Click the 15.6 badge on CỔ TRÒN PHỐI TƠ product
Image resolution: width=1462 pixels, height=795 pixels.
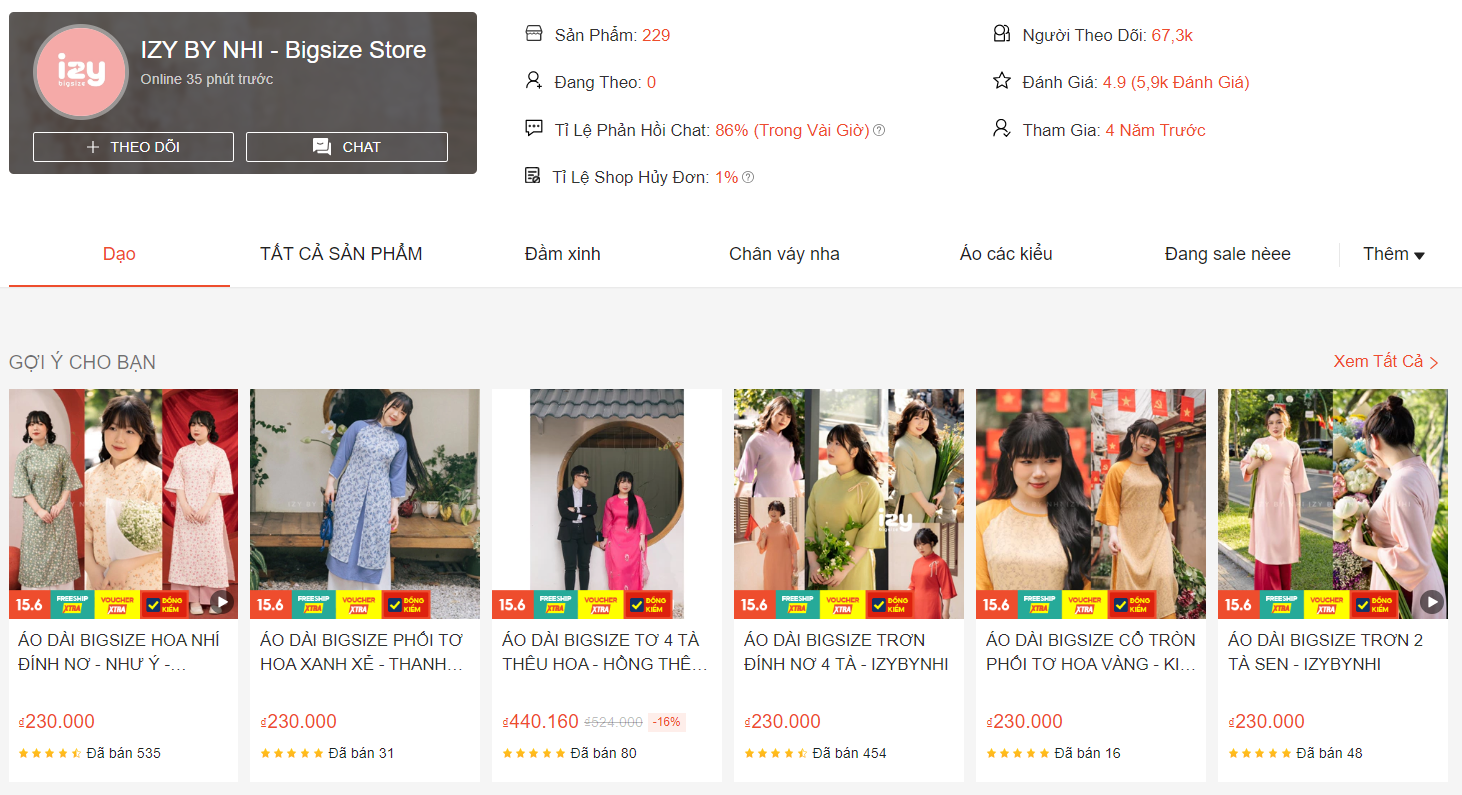997,605
